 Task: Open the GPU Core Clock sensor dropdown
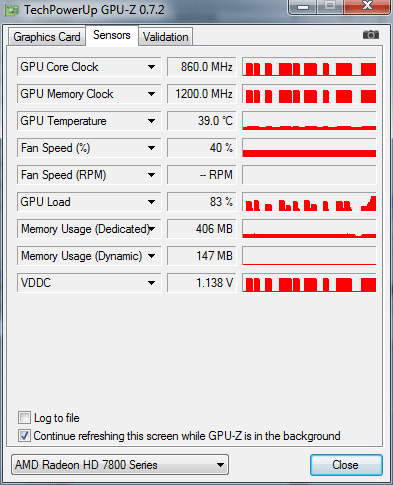click(151, 67)
